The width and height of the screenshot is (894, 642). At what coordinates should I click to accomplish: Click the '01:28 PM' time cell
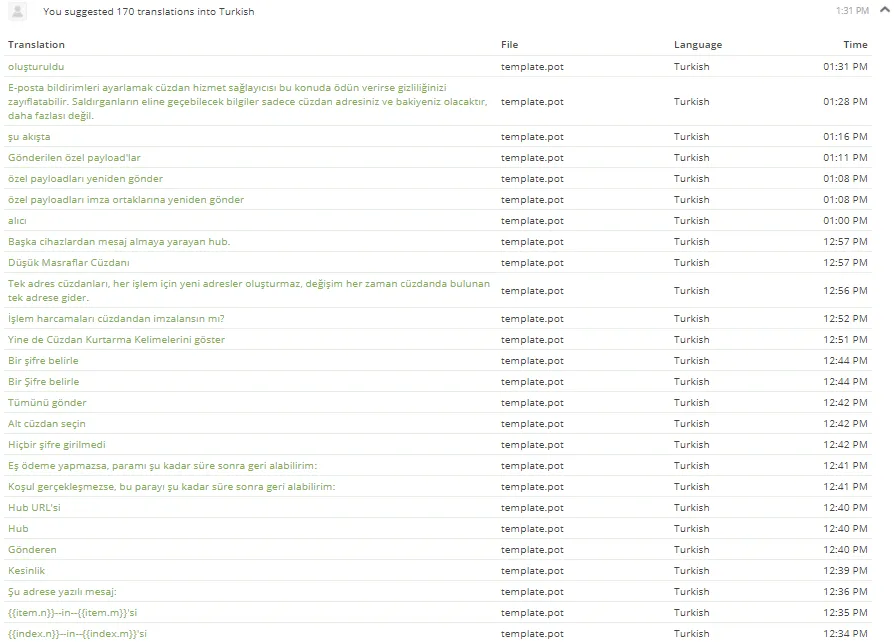tap(846, 101)
